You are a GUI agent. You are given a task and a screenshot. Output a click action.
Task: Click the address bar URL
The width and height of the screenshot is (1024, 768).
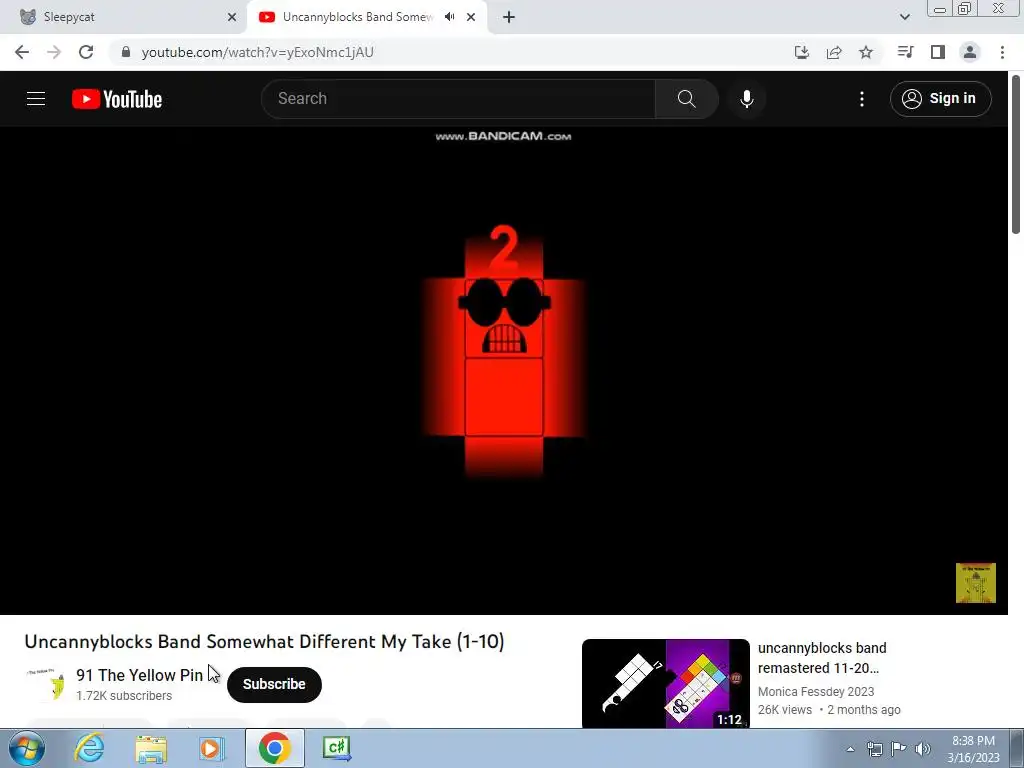(257, 52)
